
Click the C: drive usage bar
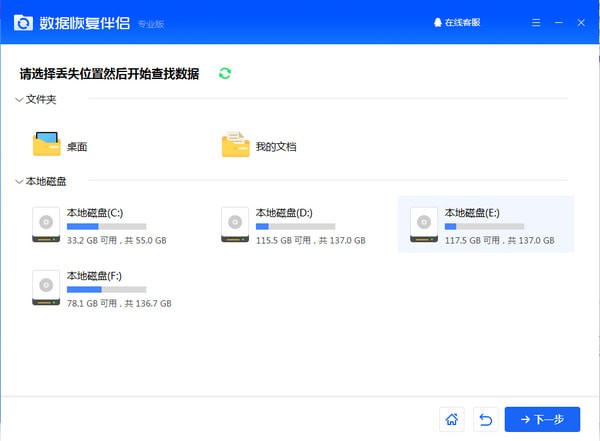pos(106,227)
